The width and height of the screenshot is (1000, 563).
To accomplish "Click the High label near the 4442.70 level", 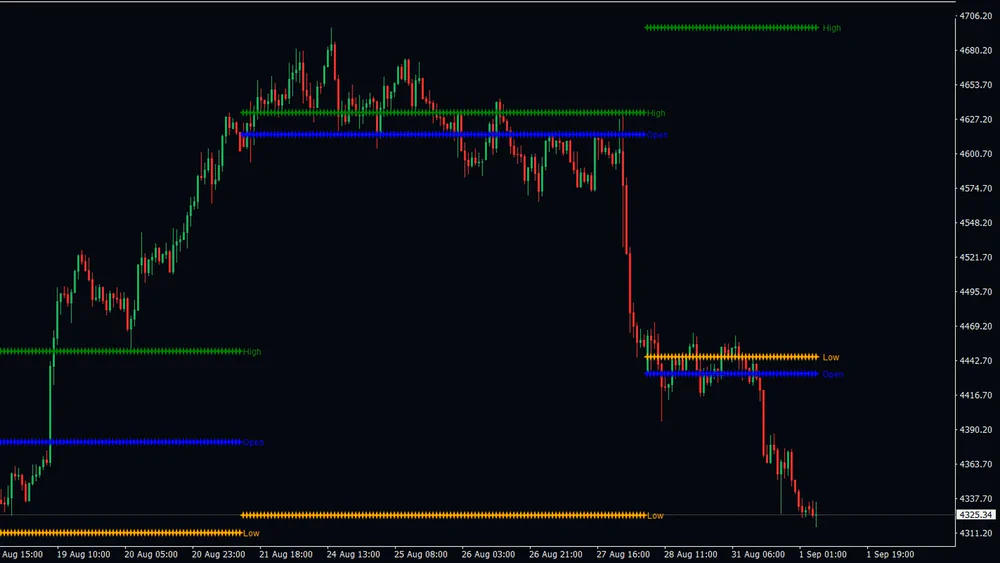I will coord(252,351).
